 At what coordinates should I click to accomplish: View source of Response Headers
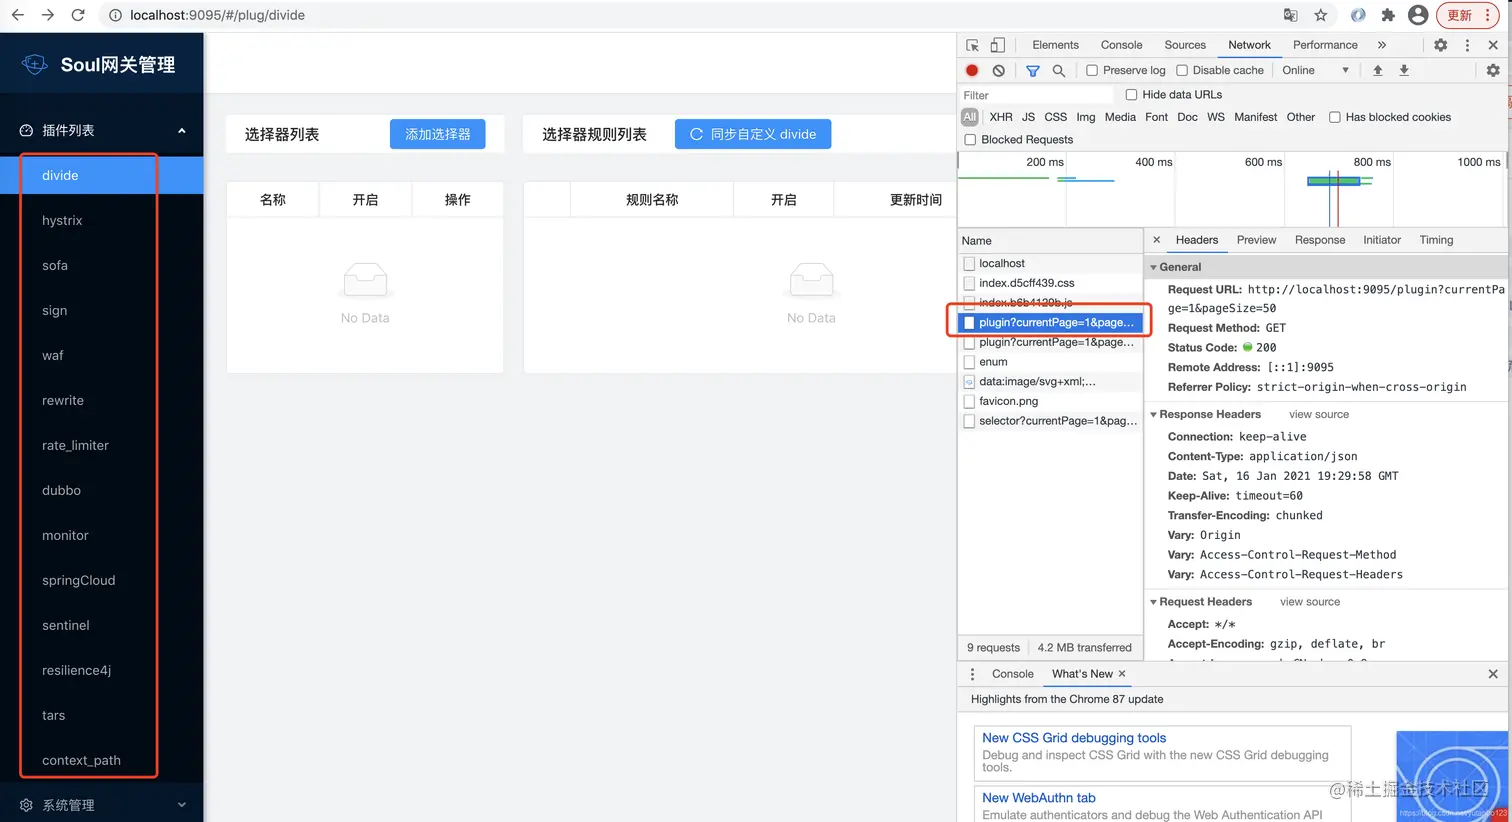tap(1319, 415)
